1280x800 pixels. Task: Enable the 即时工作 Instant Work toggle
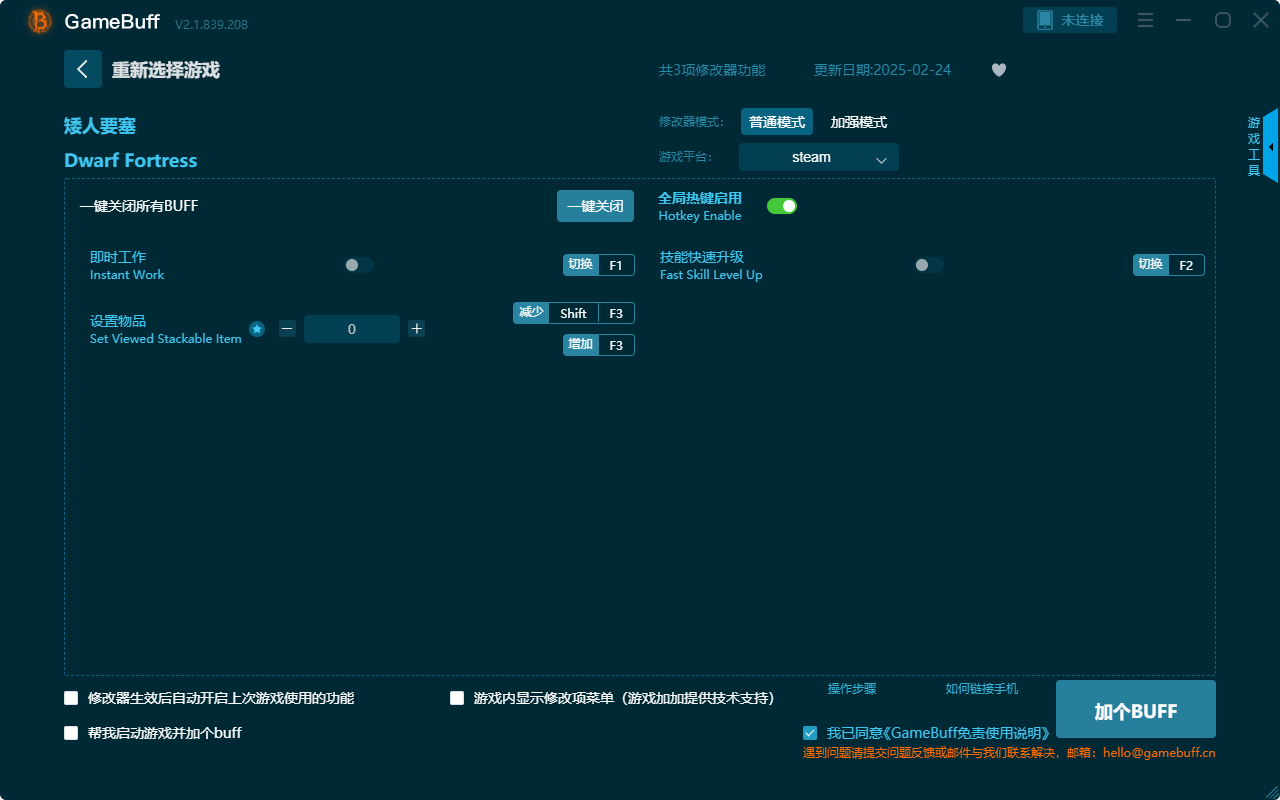[x=358, y=265]
